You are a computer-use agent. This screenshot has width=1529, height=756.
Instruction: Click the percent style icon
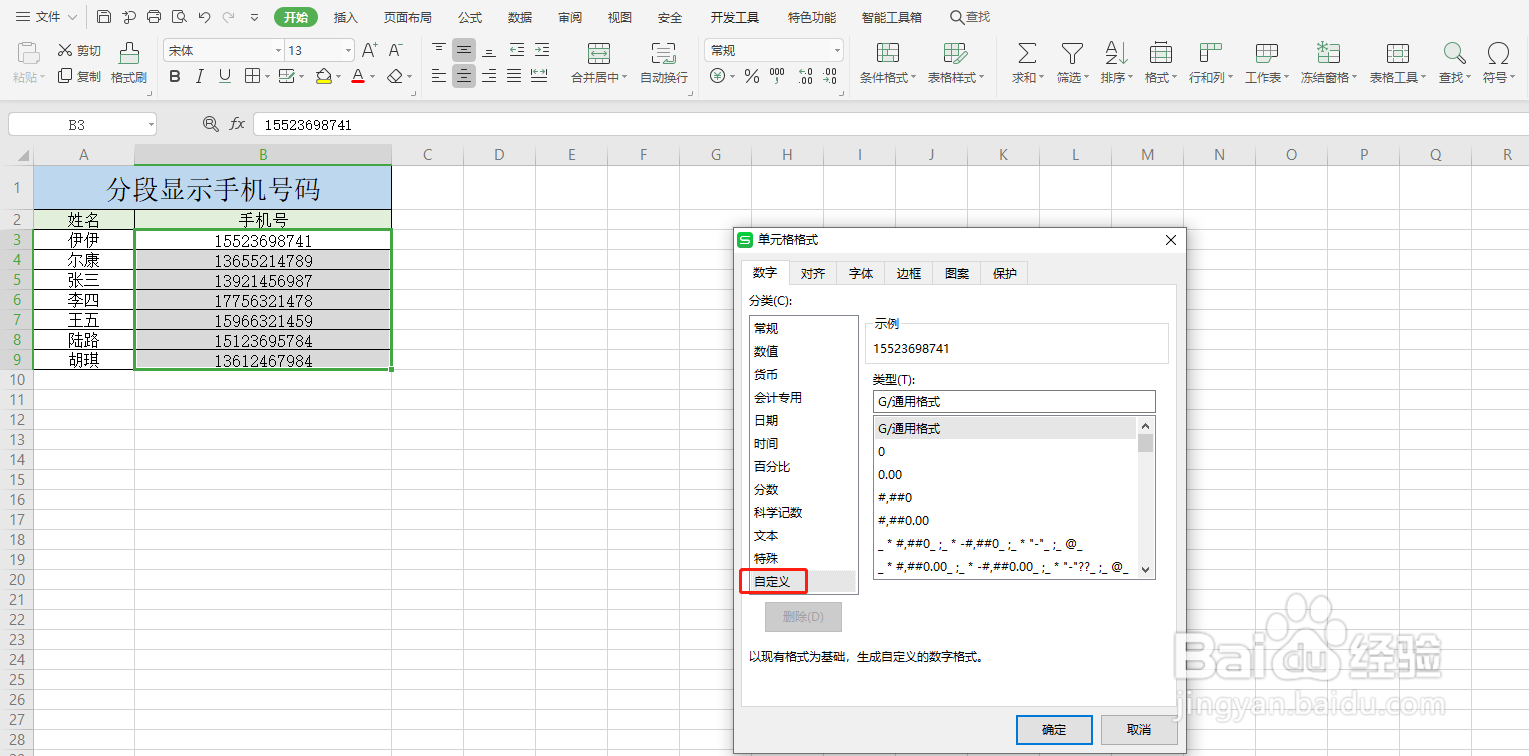pos(751,76)
